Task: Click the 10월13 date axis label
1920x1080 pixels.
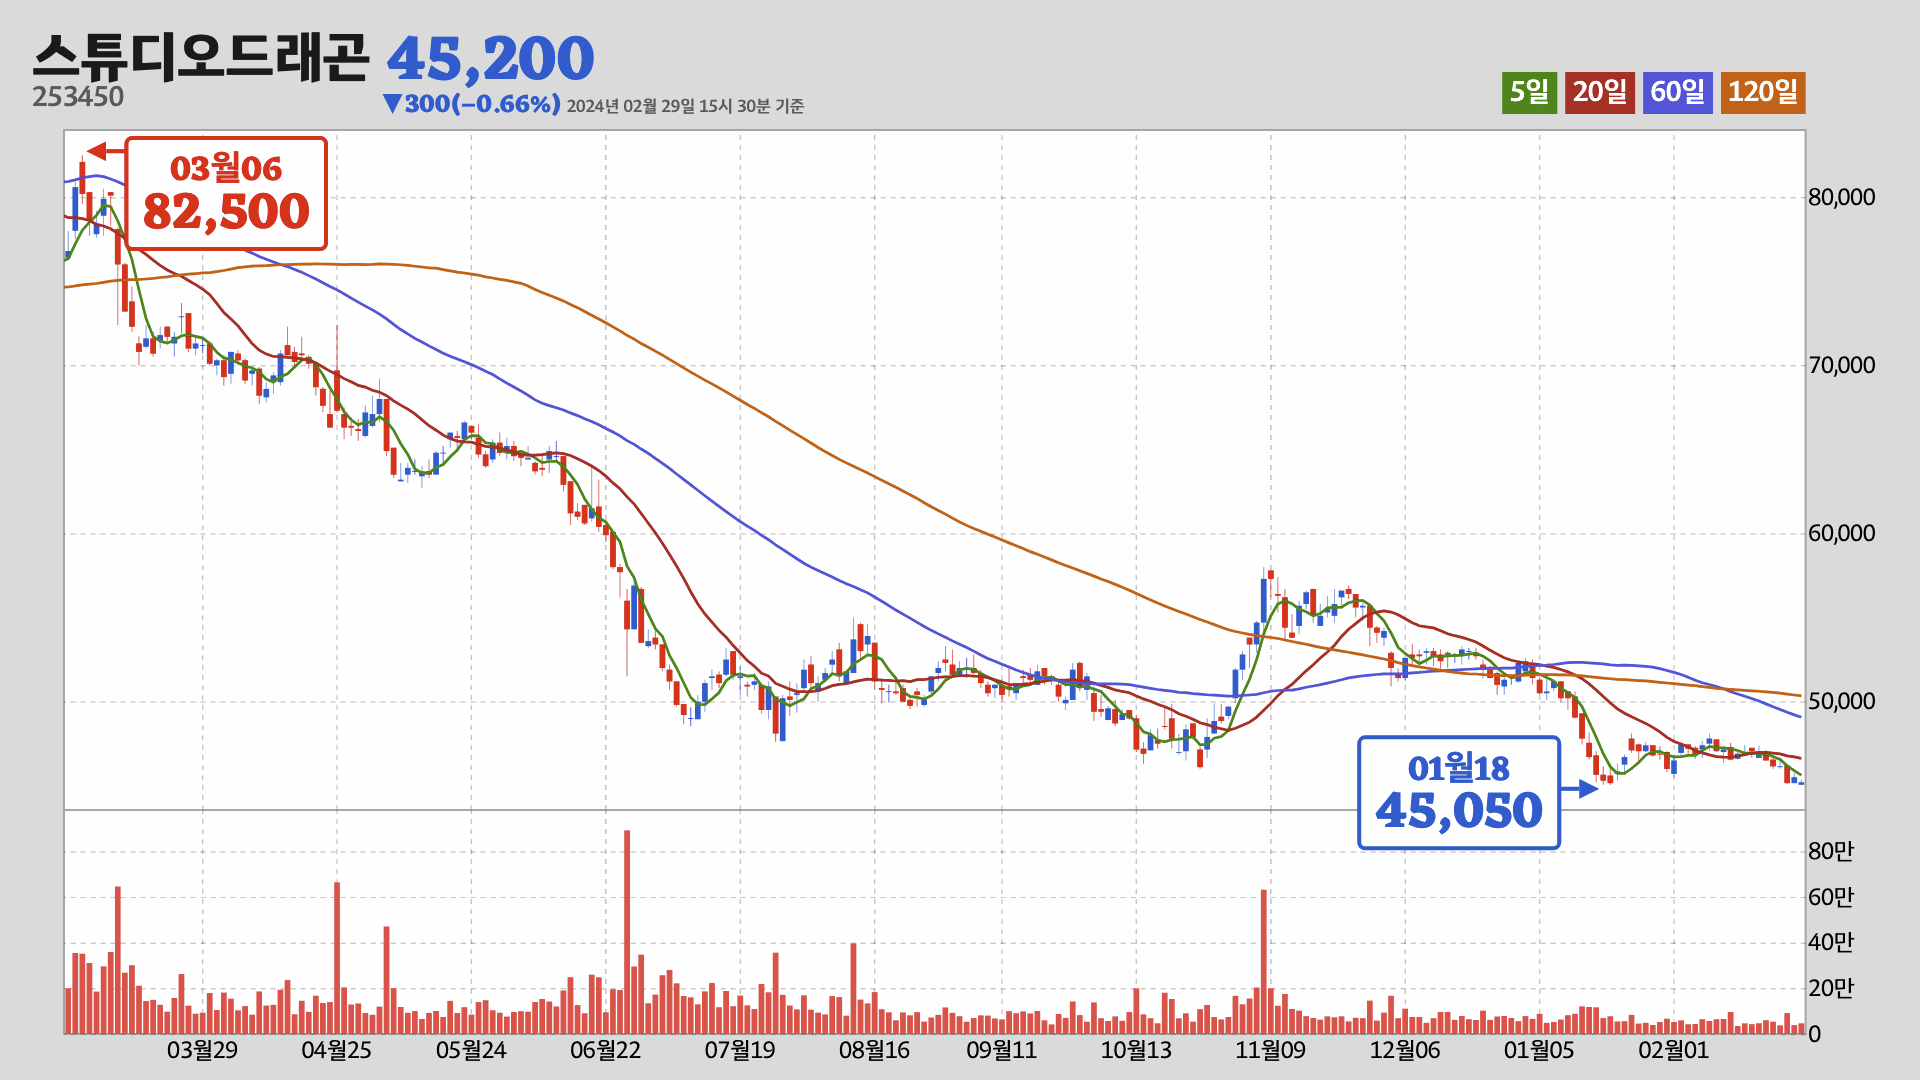Action: coord(1136,1050)
